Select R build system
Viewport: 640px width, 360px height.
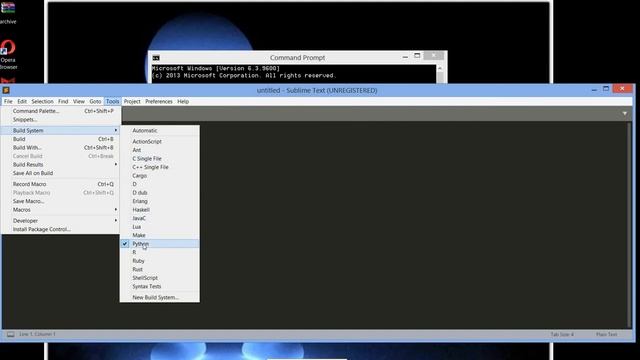tap(160, 252)
